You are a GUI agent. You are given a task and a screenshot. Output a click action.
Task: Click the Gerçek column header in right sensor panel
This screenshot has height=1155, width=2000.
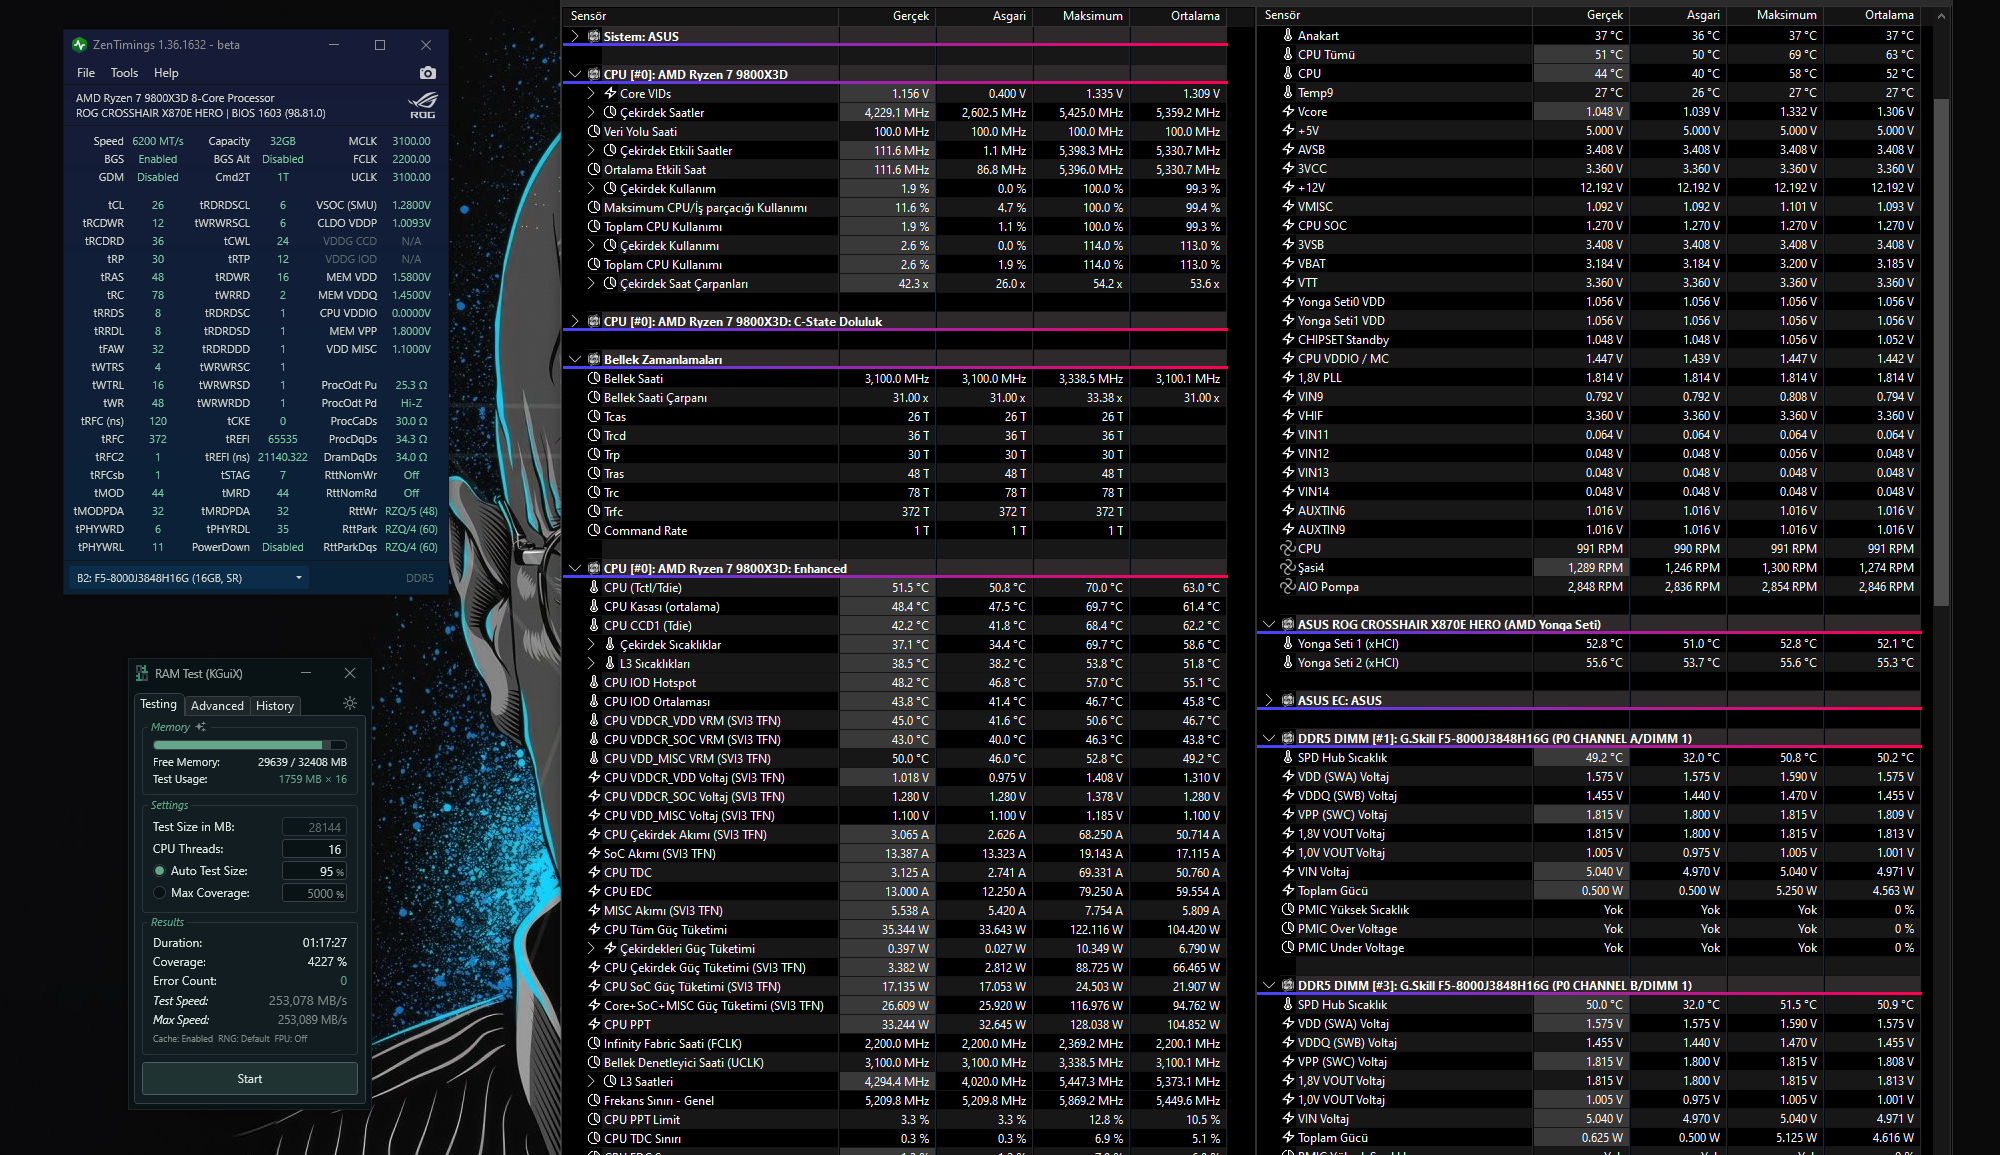1580,15
